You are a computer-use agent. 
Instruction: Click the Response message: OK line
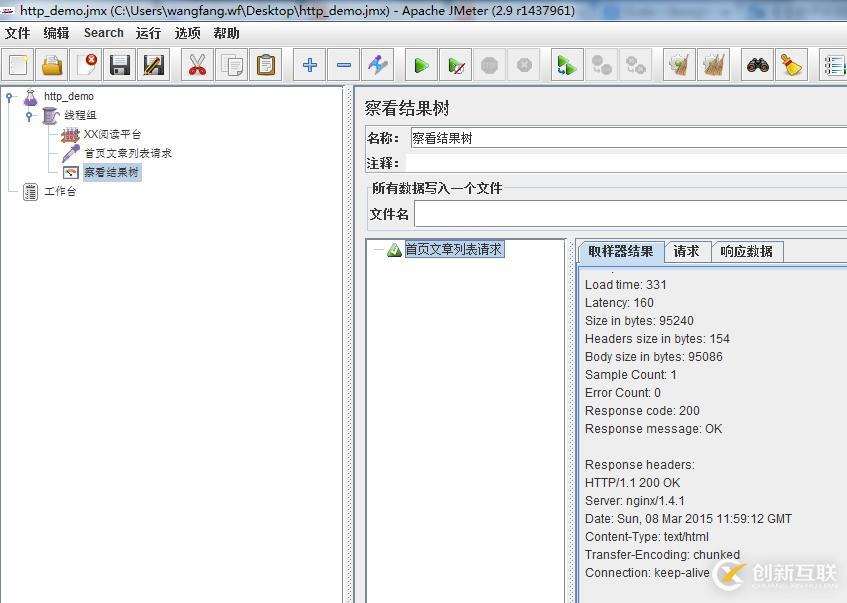653,428
